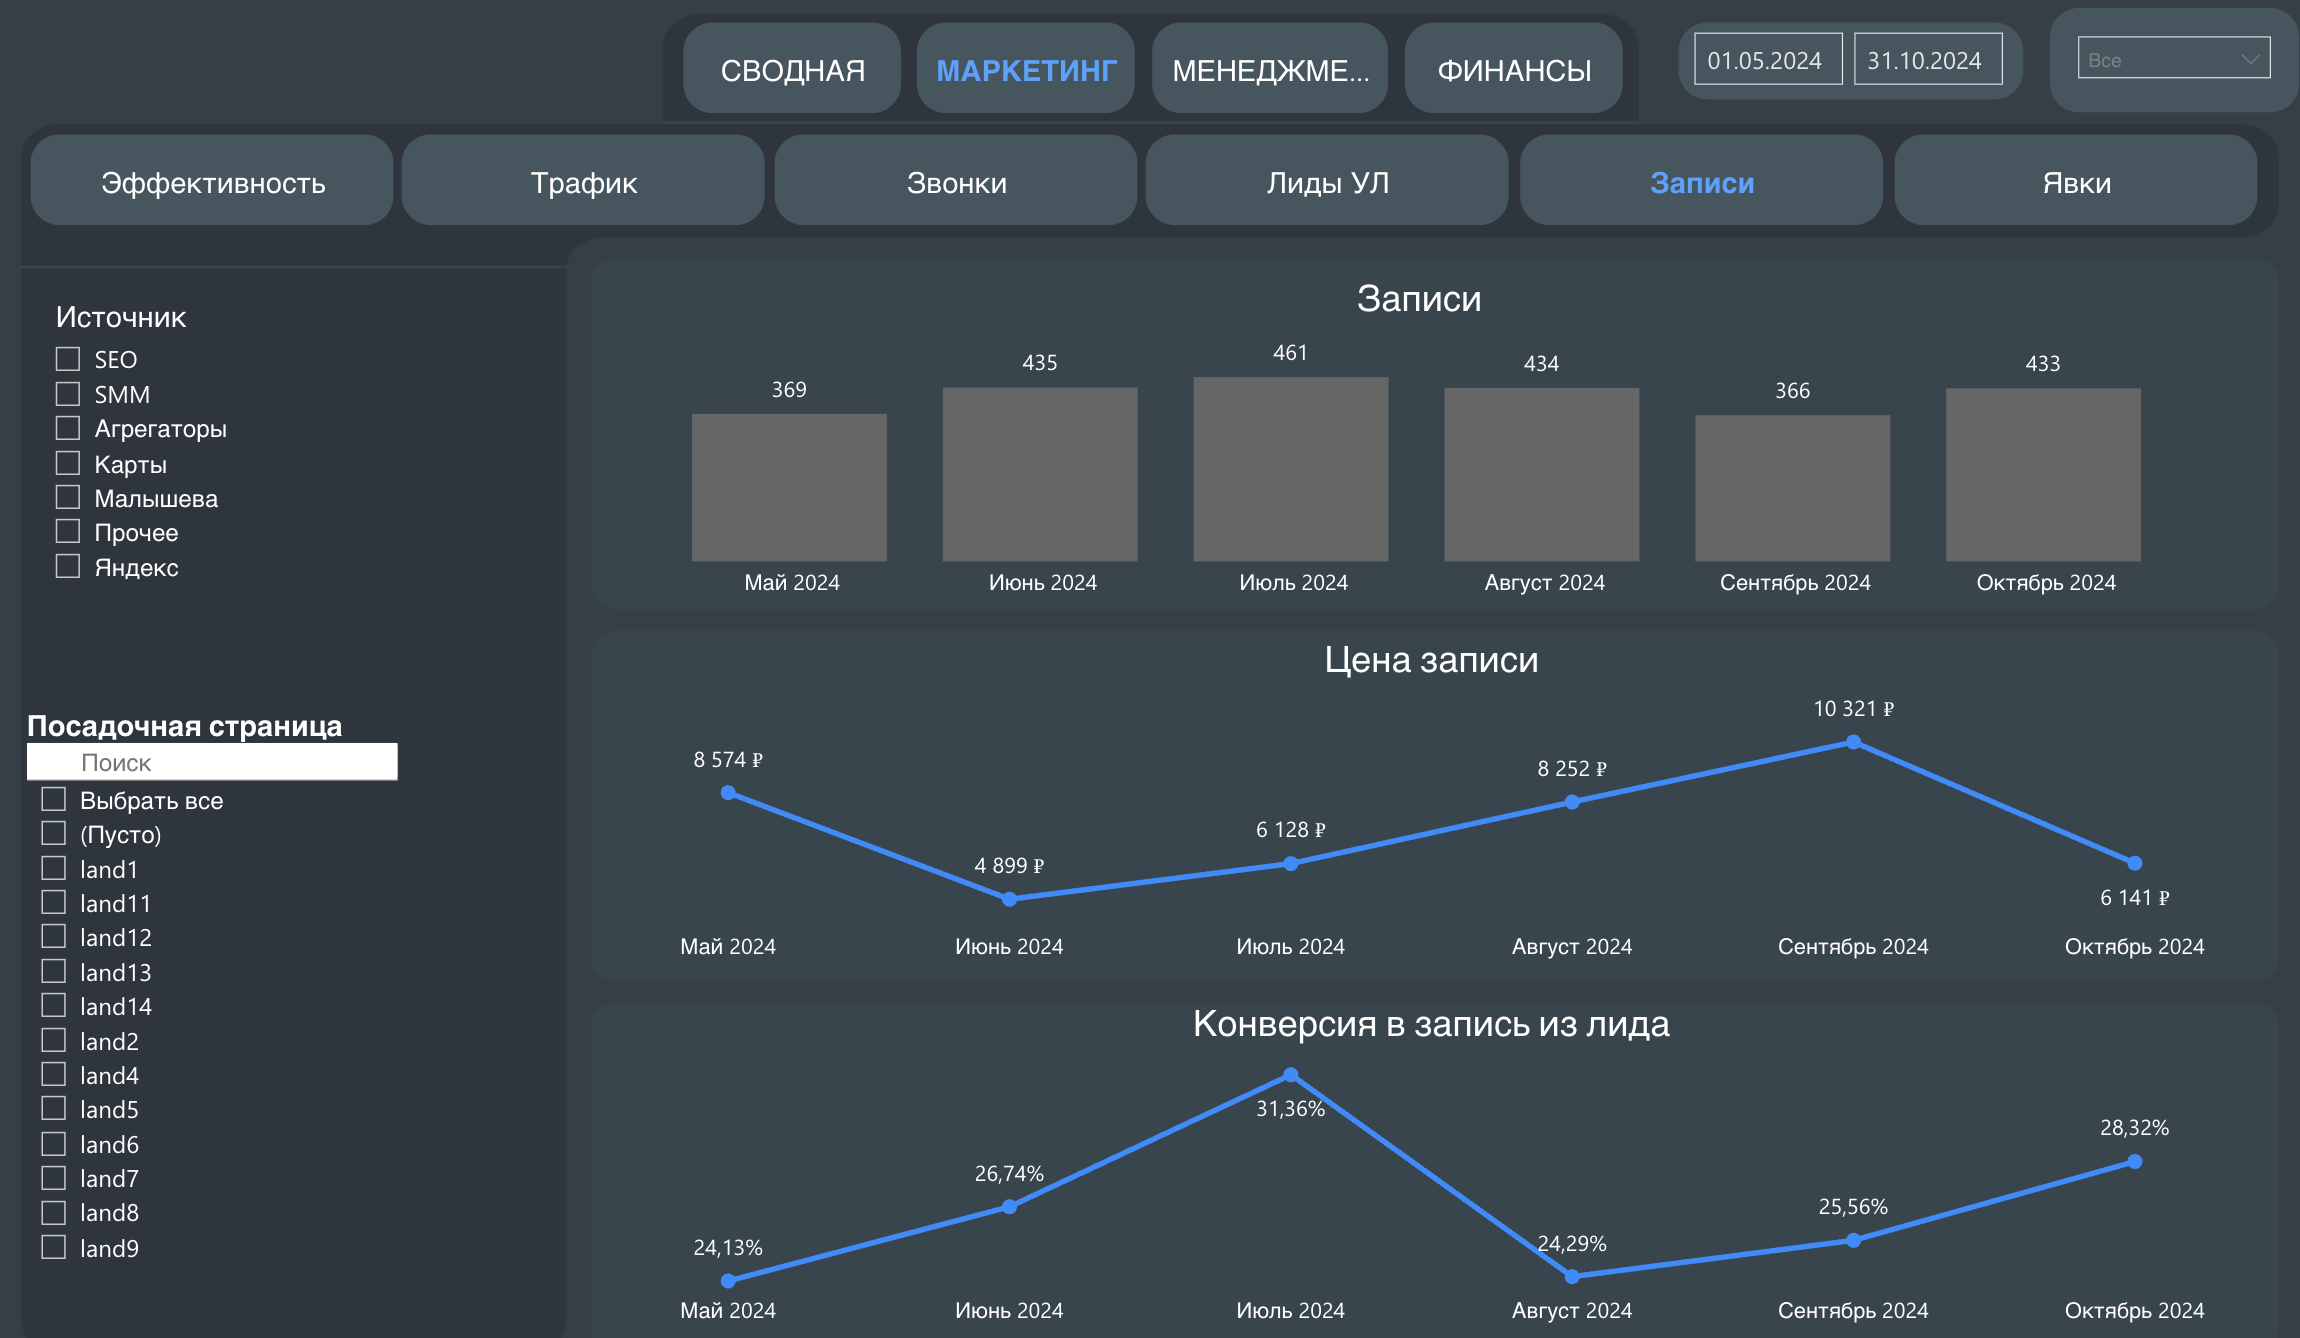
Task: Click the Поиск landing page search box
Action: [212, 762]
